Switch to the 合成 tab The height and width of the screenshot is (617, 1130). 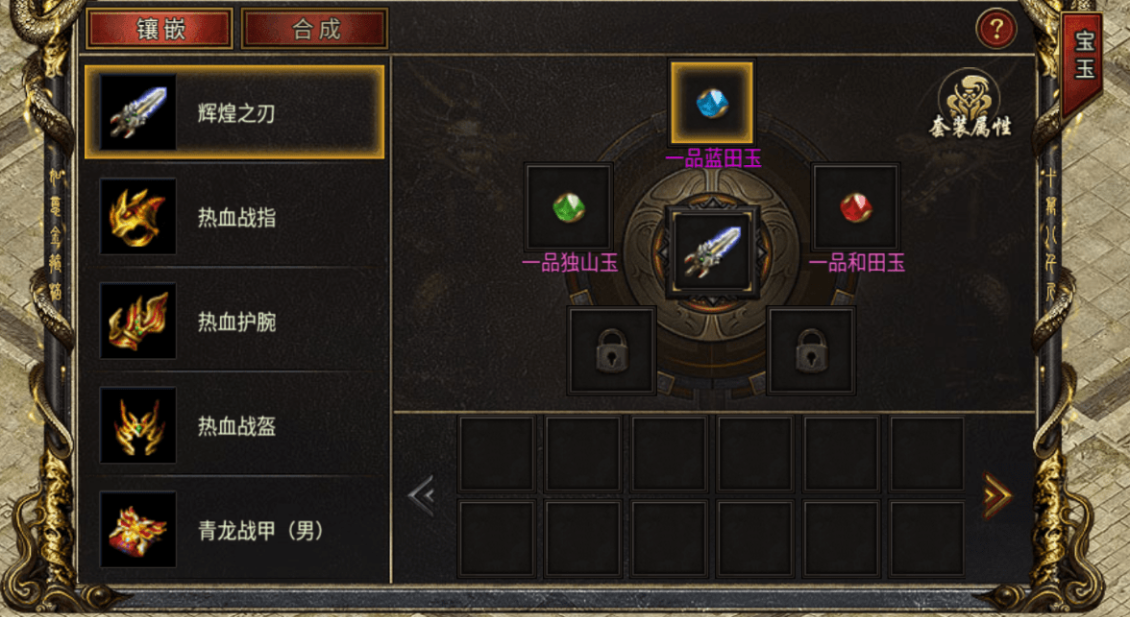316,29
